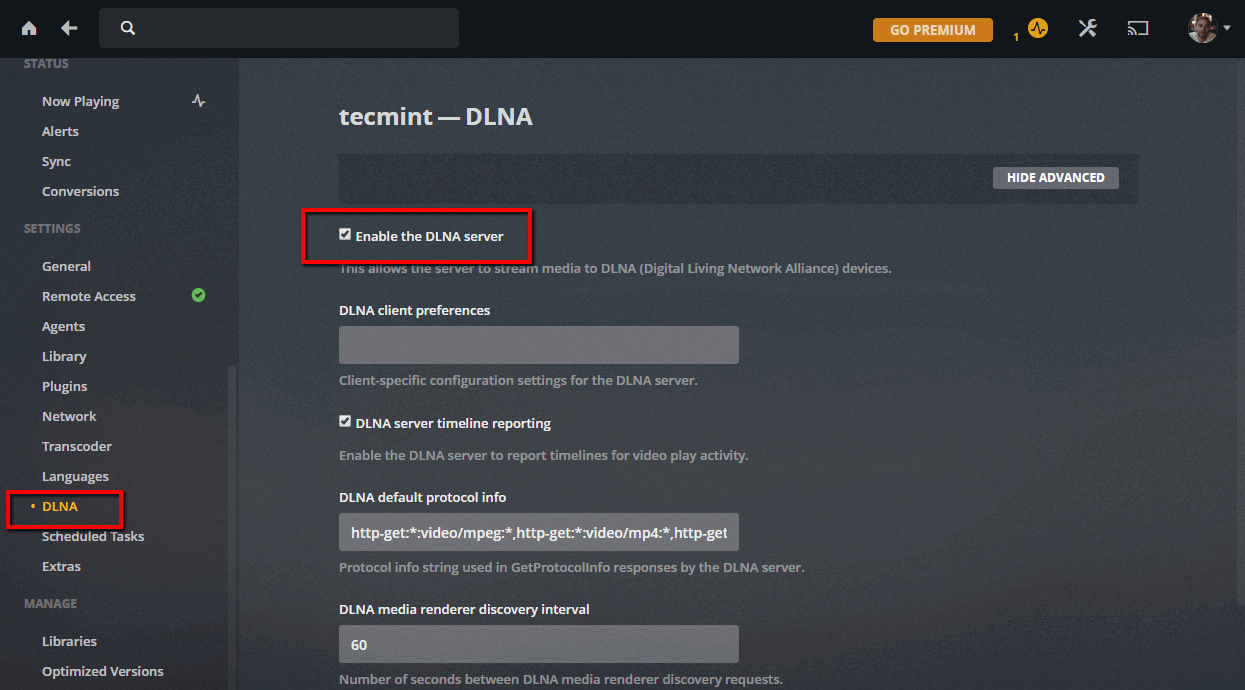Click the cast to device icon
This screenshot has height=690, width=1245.
click(x=1138, y=29)
